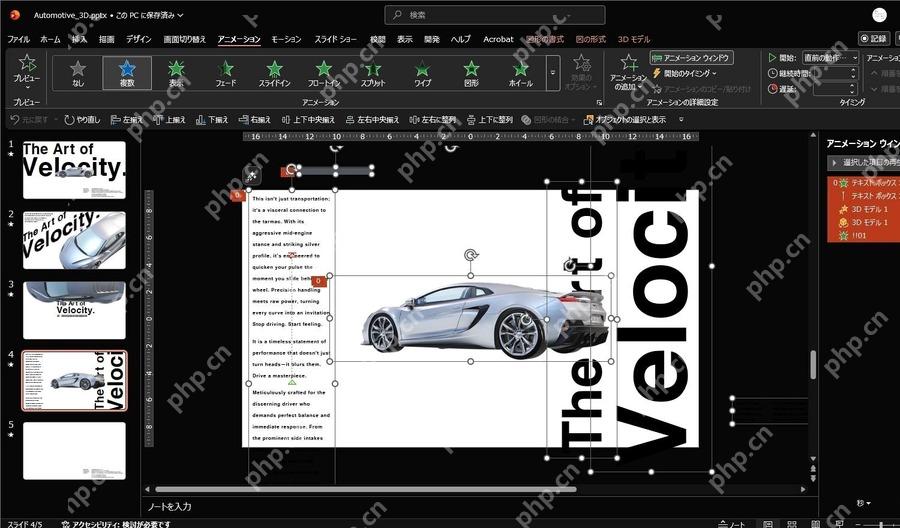The width and height of the screenshot is (900, 528).
Task: Switch to the 3D モデル tab
Action: click(x=634, y=39)
